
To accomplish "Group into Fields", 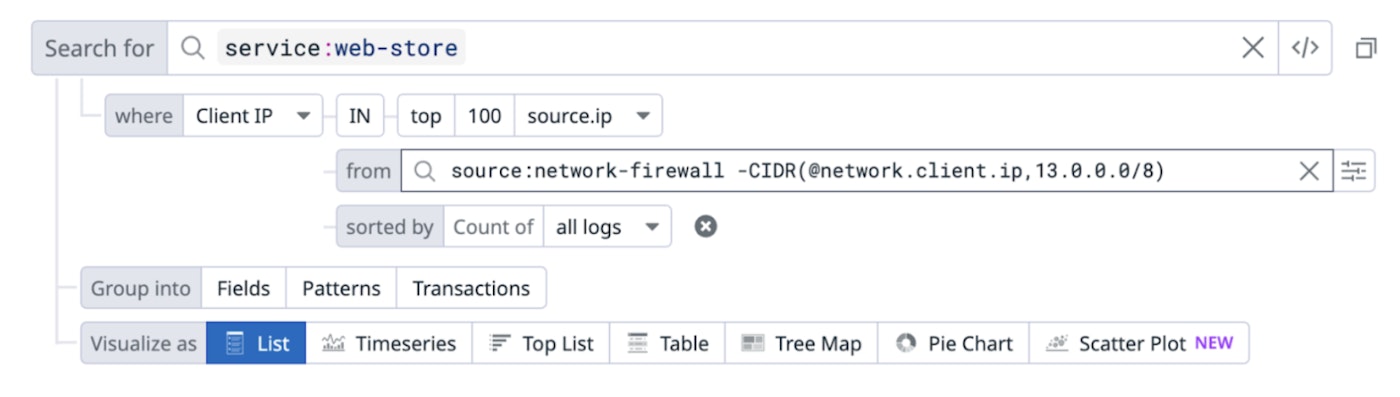I will 244,288.
